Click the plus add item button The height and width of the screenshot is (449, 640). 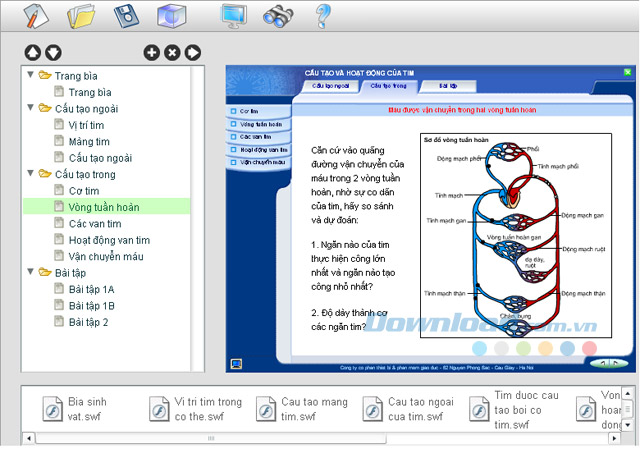(152, 52)
